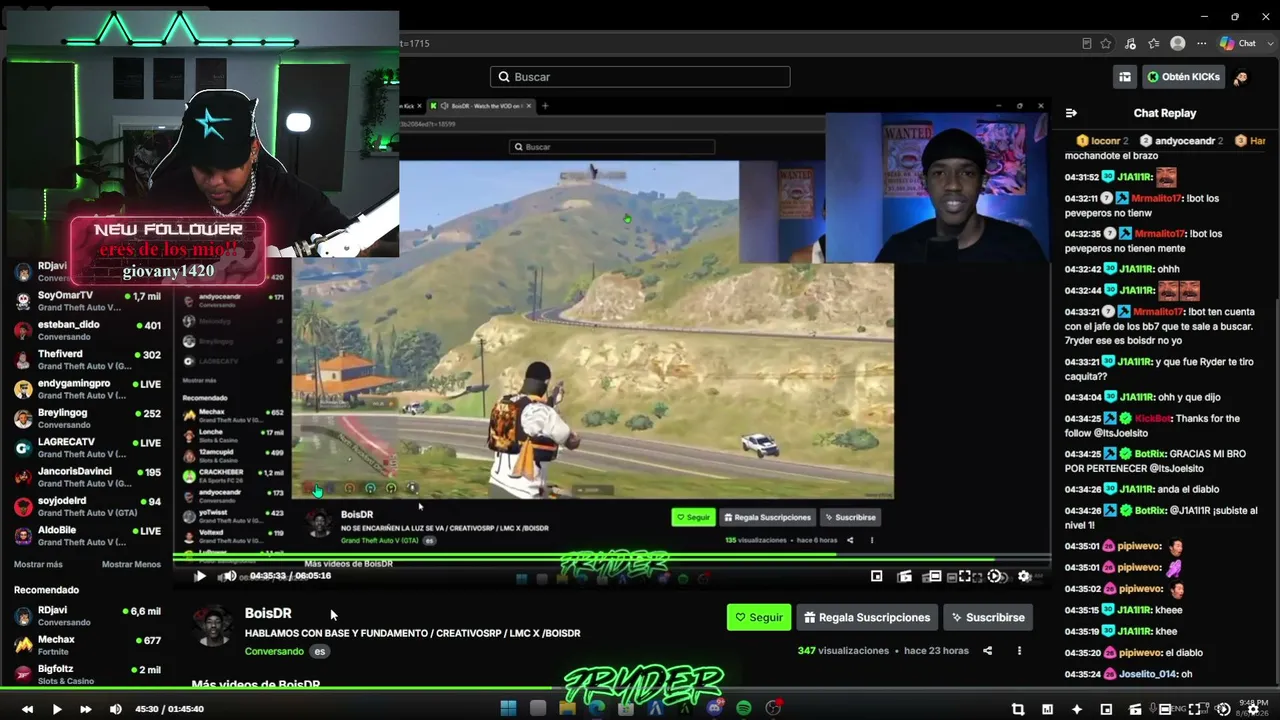Open endygamingpro channel in the sidebar

[87, 389]
